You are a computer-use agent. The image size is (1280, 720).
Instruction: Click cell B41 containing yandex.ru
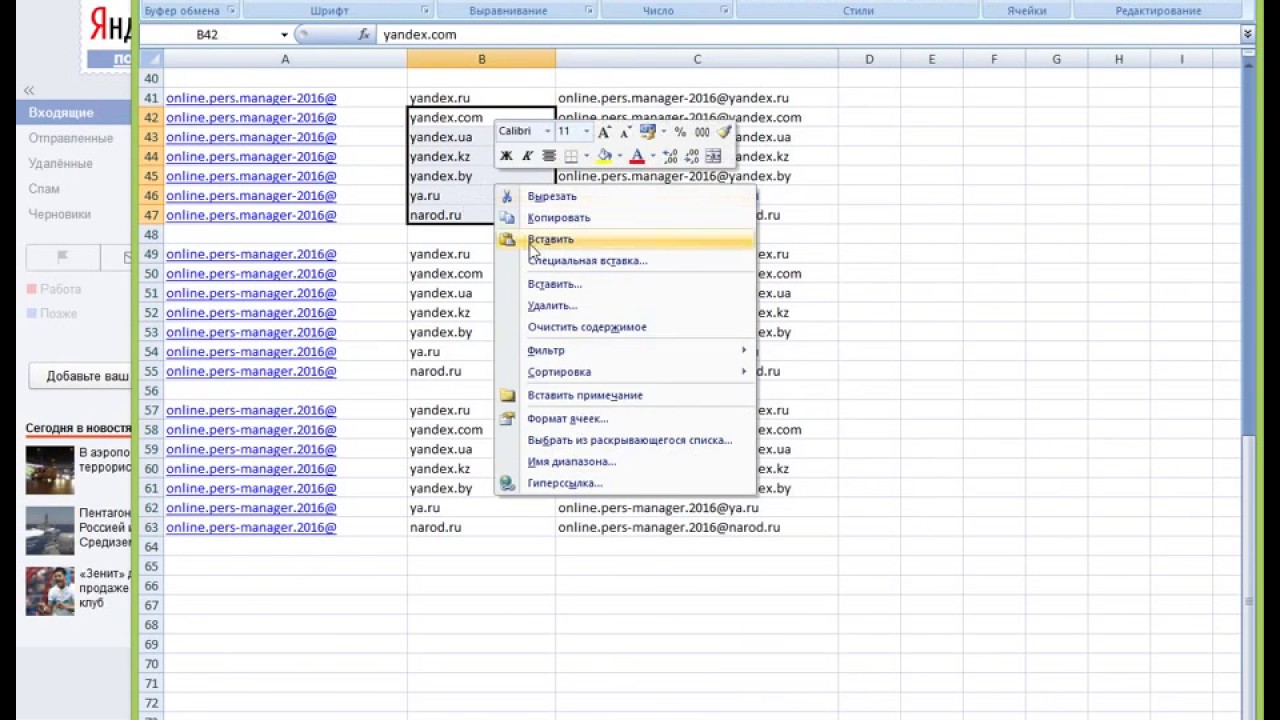[x=481, y=98]
